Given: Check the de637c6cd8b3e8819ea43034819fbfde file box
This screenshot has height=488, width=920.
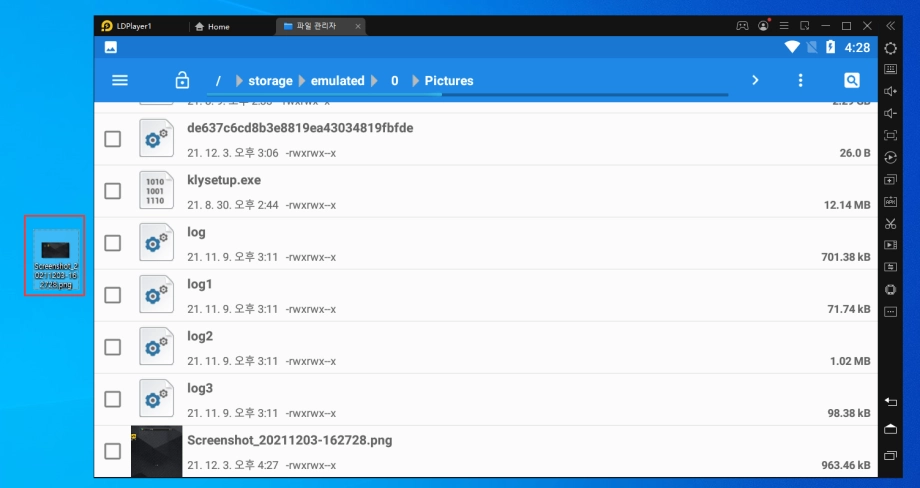Looking at the screenshot, I should [x=113, y=139].
